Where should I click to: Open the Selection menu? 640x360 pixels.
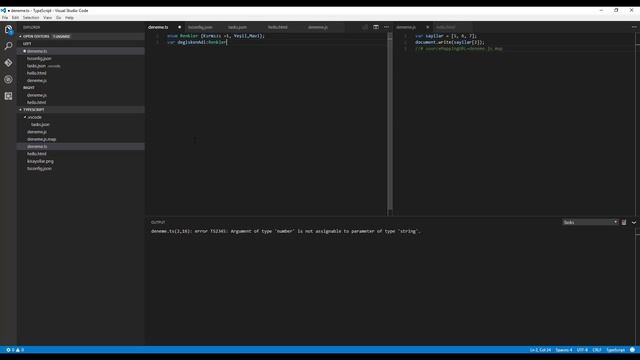(x=31, y=18)
